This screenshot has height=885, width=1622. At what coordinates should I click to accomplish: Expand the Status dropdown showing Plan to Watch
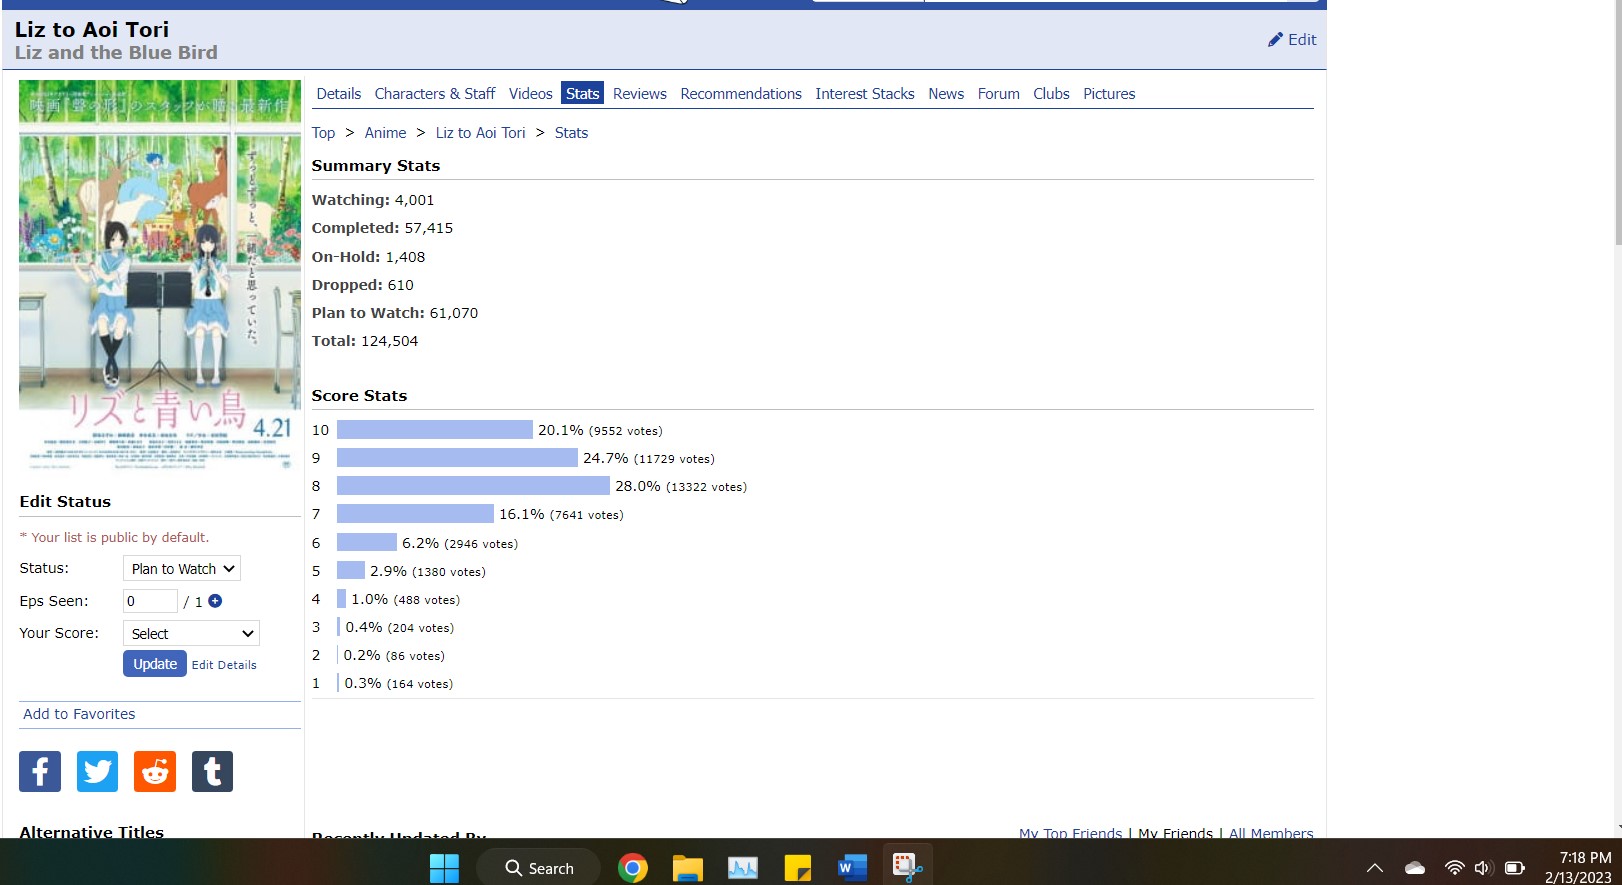pyautogui.click(x=182, y=569)
